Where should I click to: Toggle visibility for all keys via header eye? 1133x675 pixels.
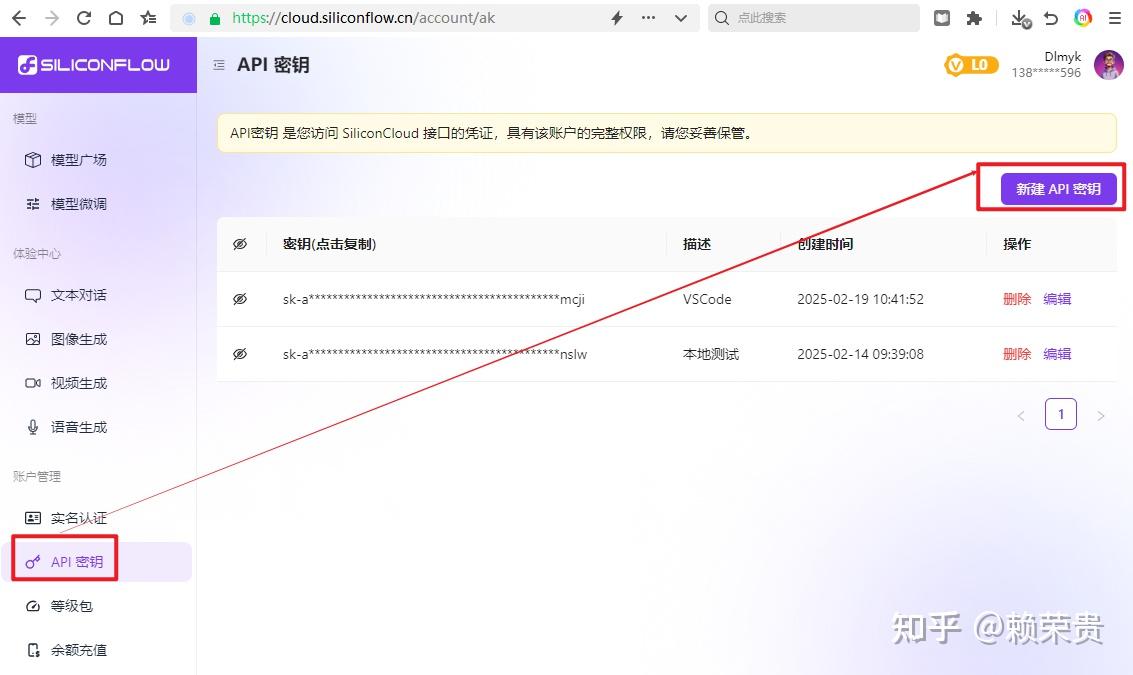click(x=241, y=243)
